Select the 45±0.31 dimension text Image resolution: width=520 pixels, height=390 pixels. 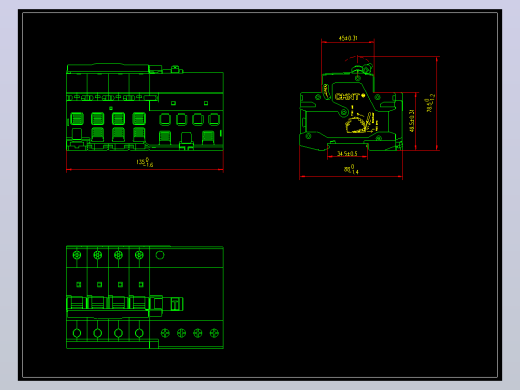pyautogui.click(x=348, y=38)
